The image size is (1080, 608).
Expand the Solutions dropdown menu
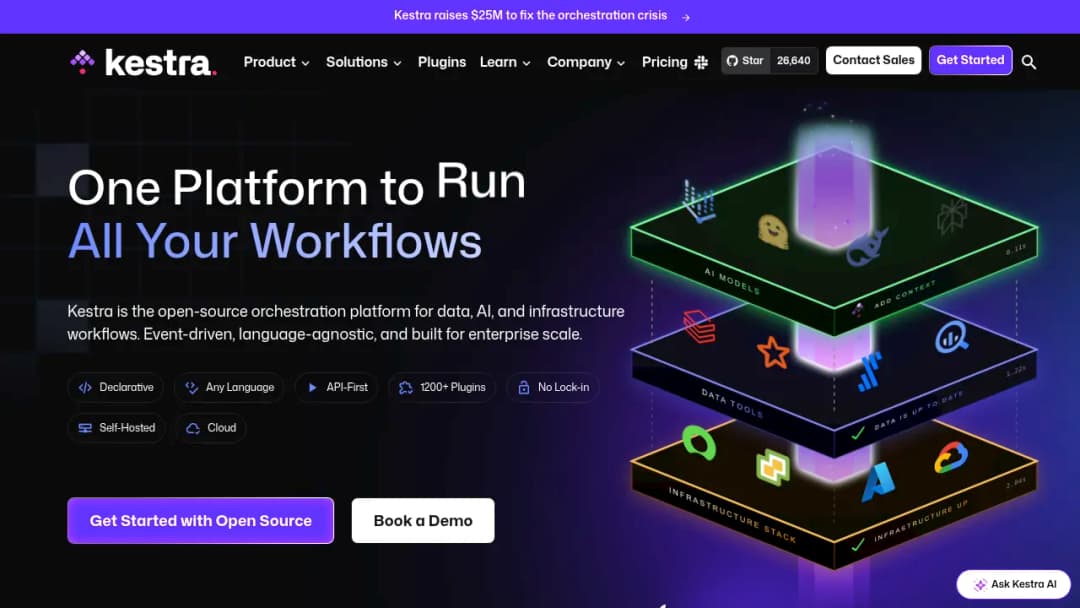click(364, 62)
